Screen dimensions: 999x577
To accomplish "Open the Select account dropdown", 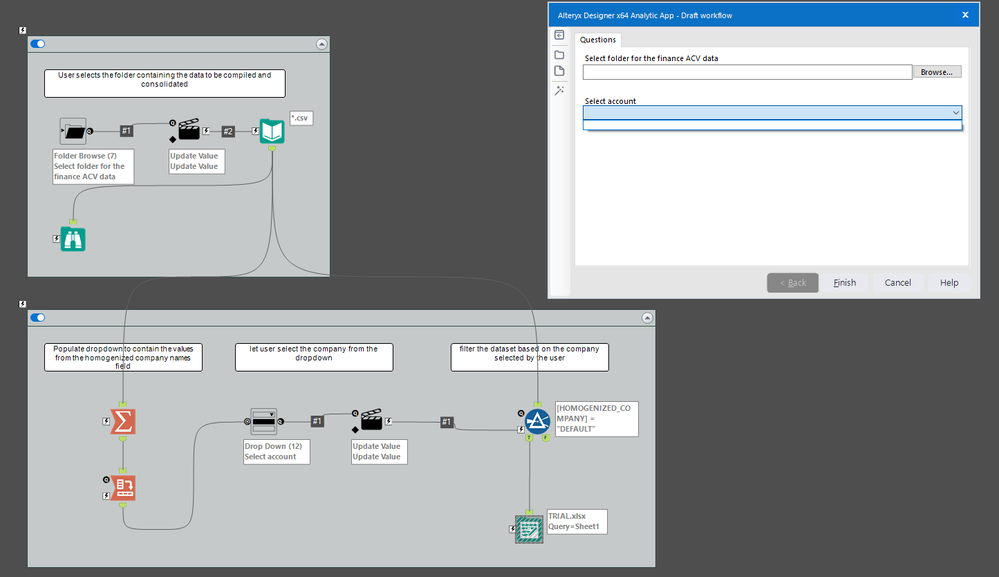I will [x=772, y=112].
